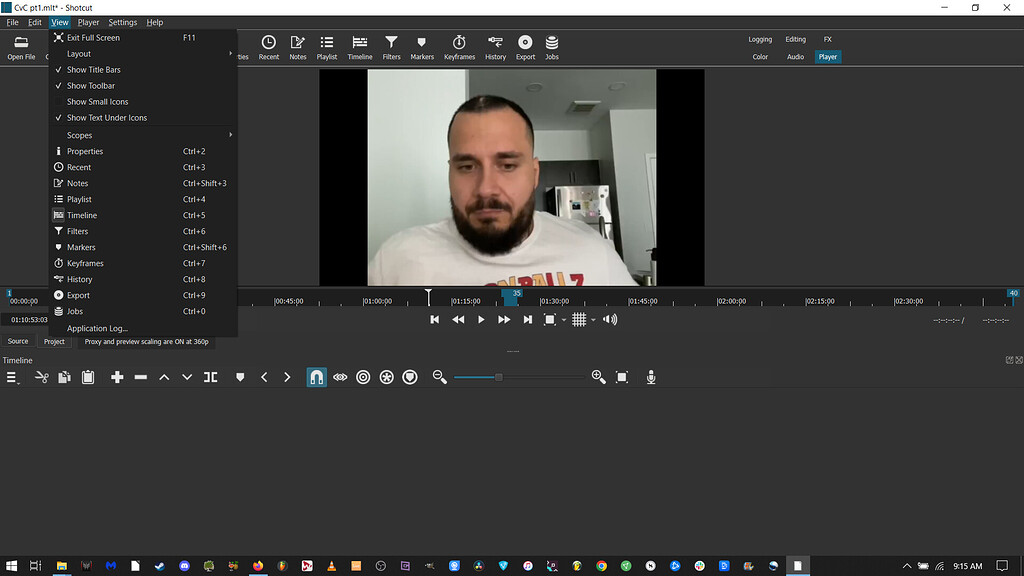Screen dimensions: 1024x576
Task: Open the Keyframes panel from toolbar
Action: (459, 47)
